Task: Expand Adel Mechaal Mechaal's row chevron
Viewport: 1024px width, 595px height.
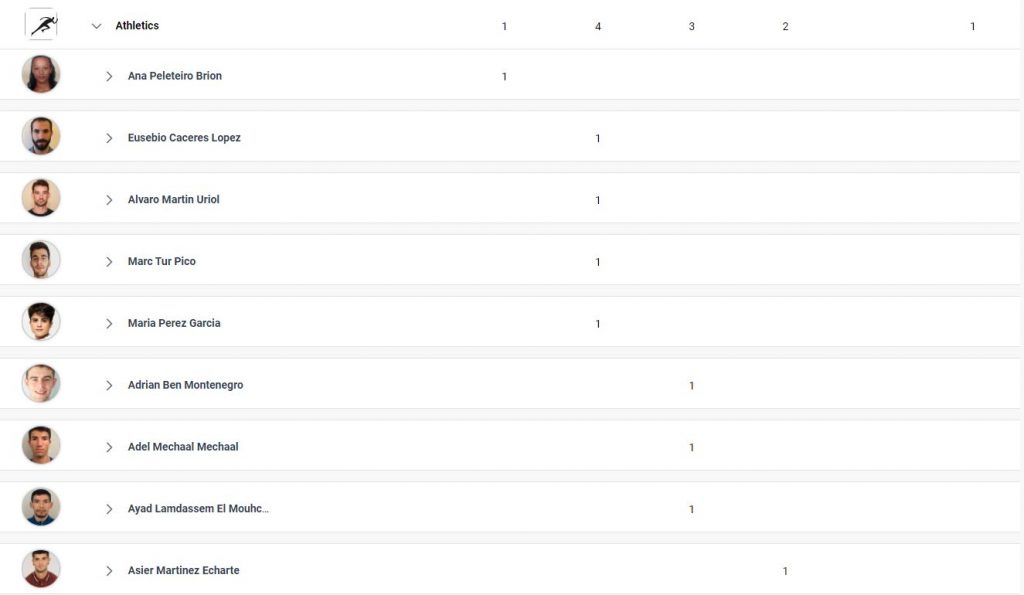Action: [109, 447]
